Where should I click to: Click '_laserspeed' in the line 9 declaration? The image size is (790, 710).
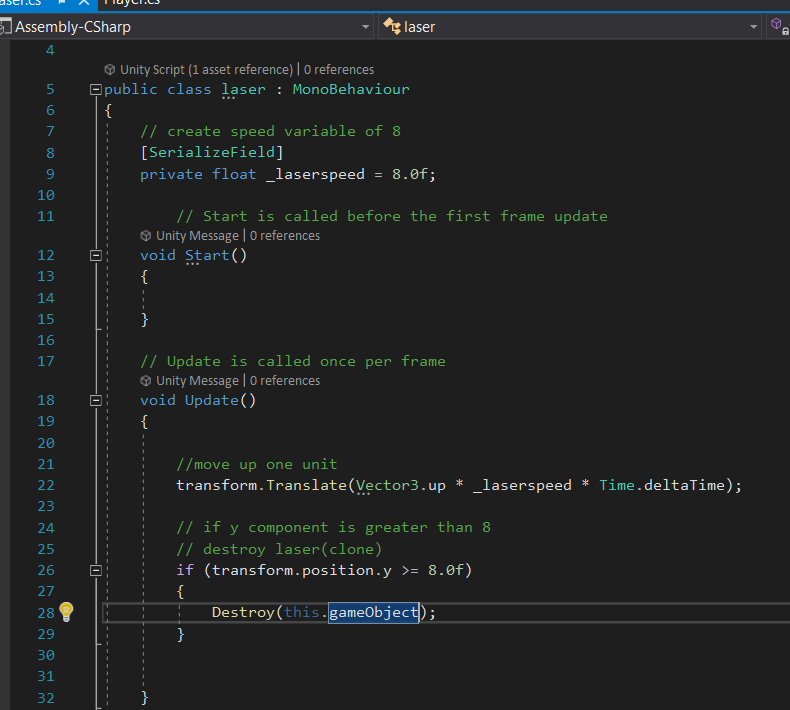click(315, 174)
